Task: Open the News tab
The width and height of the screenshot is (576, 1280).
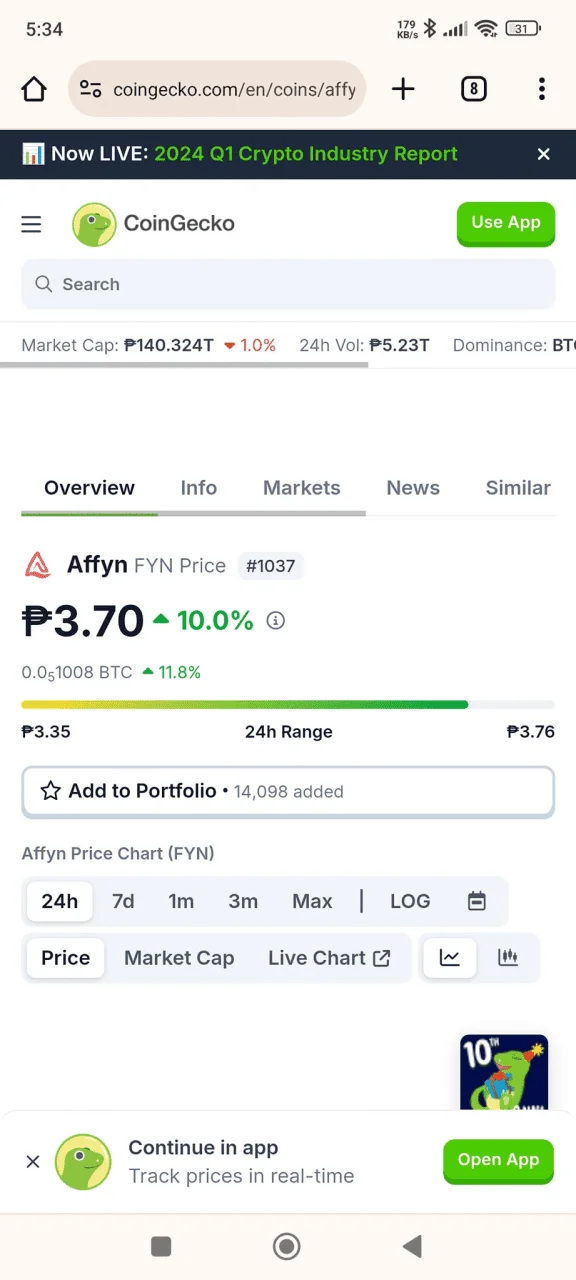Action: coord(413,488)
